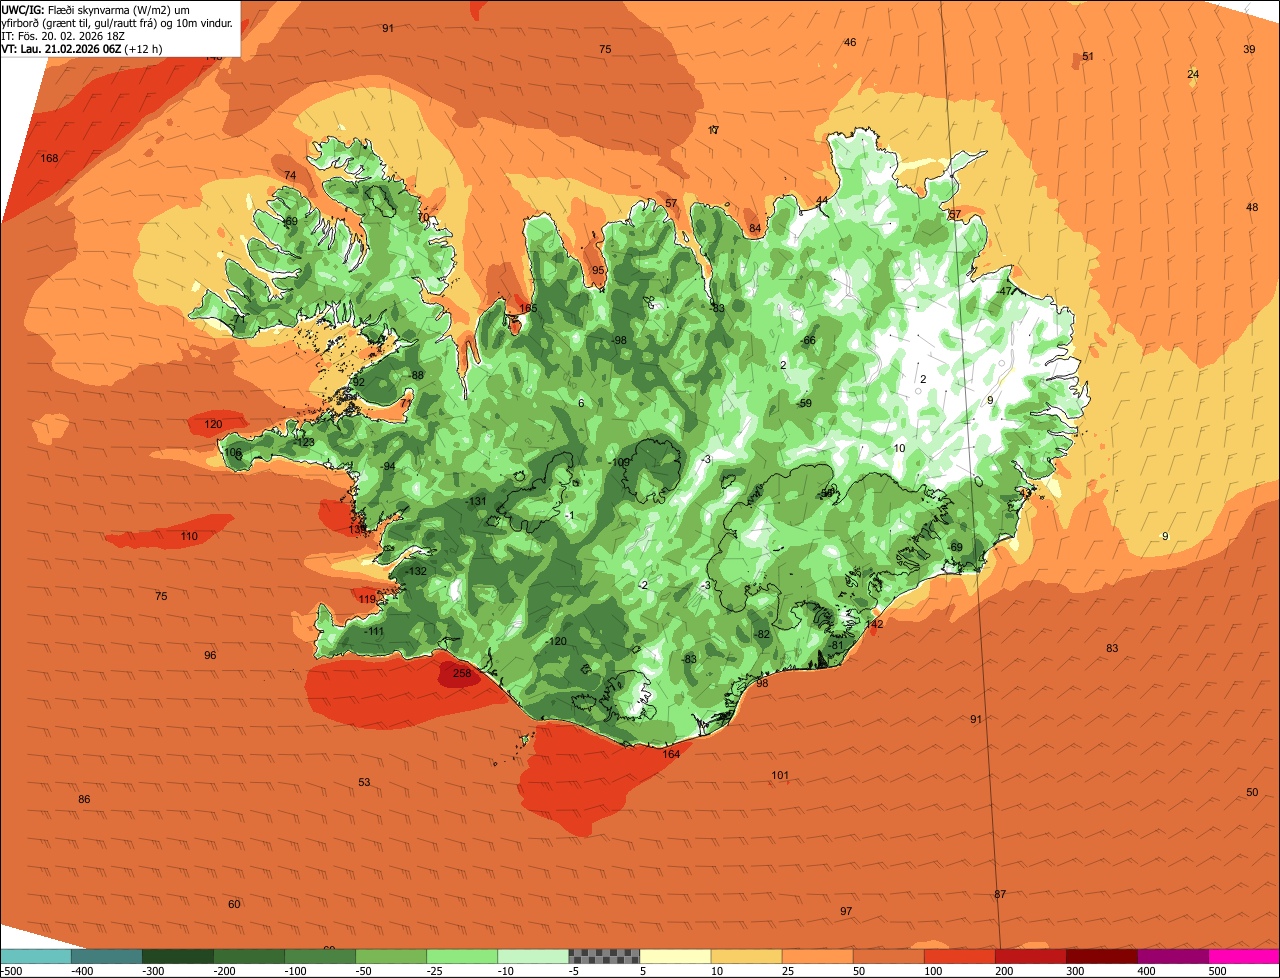
Task: Select the value 165 on the north coast
Action: (x=528, y=308)
